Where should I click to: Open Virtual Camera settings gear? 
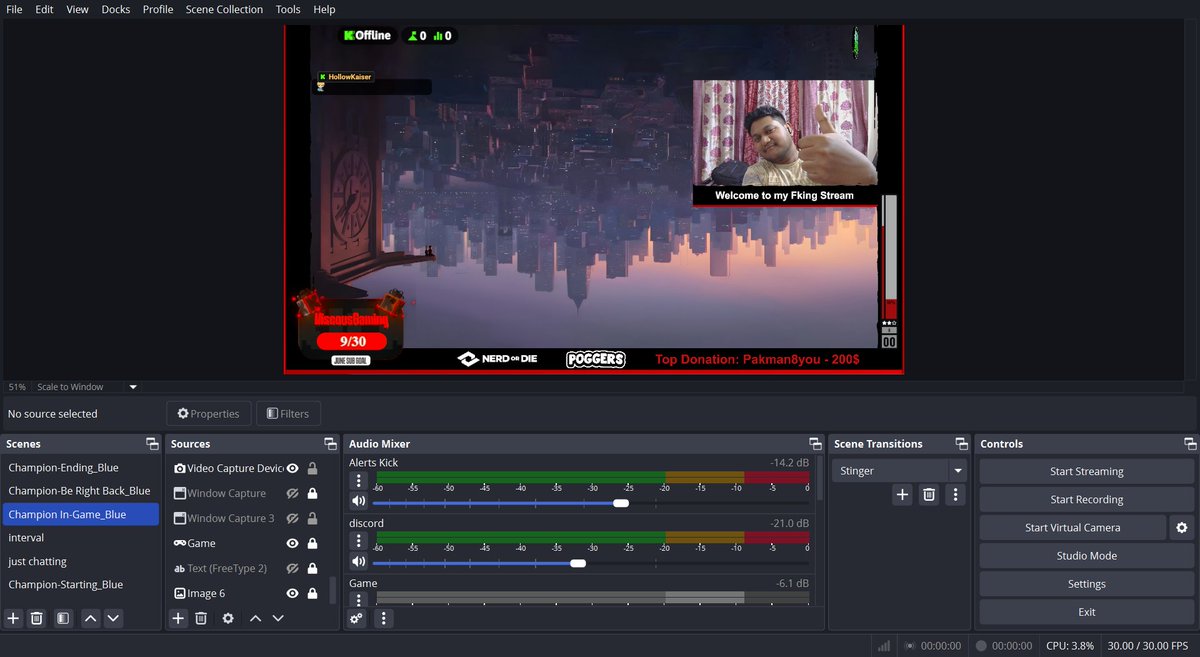pos(1181,528)
